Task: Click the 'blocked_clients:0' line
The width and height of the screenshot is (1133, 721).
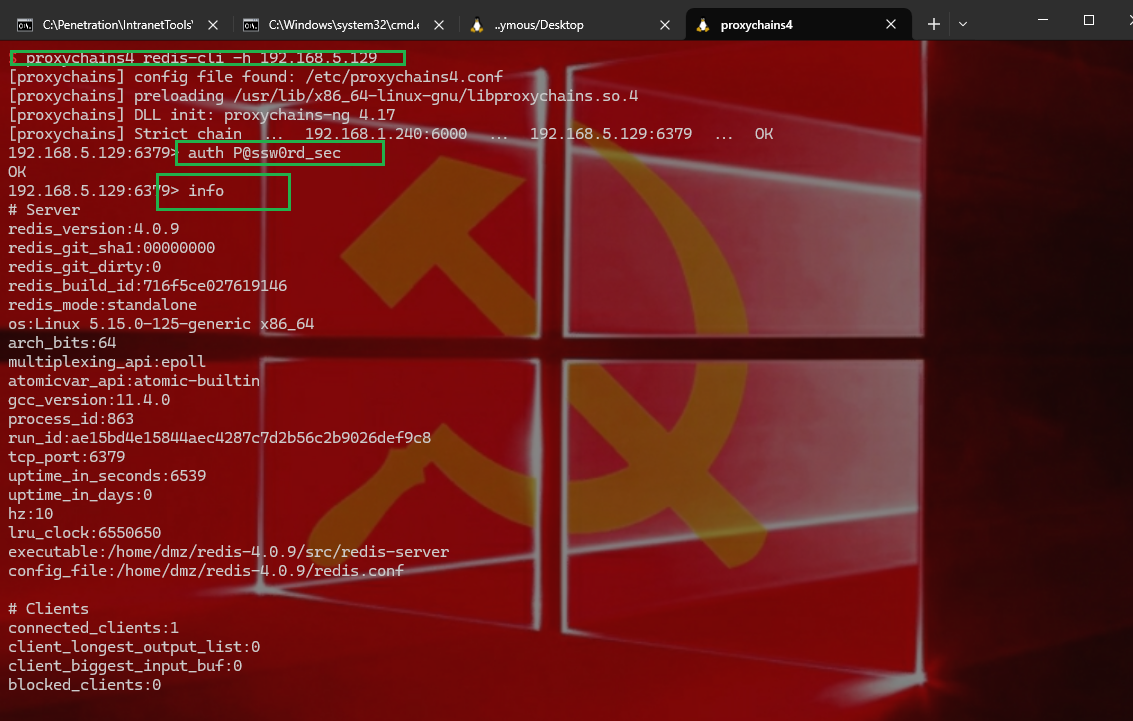Action: coord(85,685)
